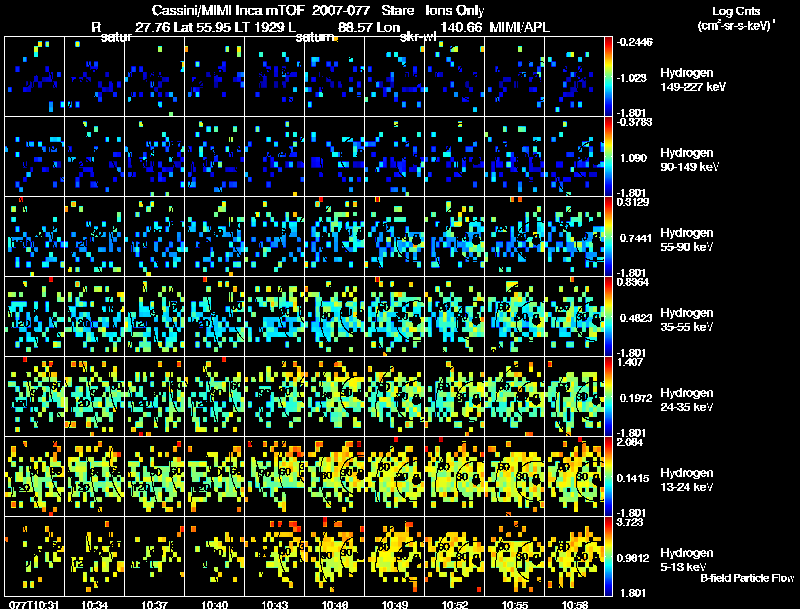Viewport: 800px width, 609px height.
Task: Click the Hydrogen 24-35 keV row label
Action: tap(687, 400)
